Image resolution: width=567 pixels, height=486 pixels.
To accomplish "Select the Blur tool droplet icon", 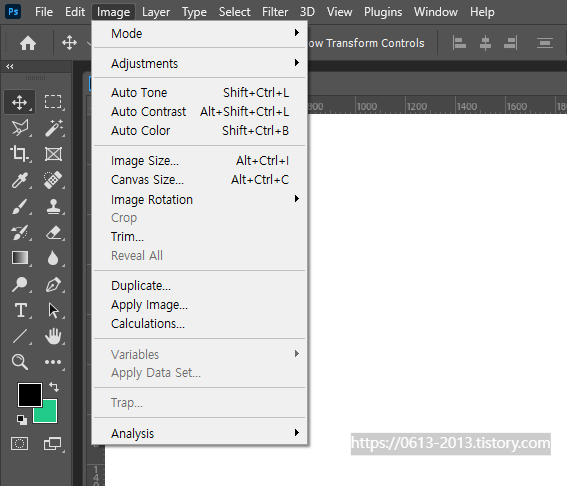I will click(53, 258).
